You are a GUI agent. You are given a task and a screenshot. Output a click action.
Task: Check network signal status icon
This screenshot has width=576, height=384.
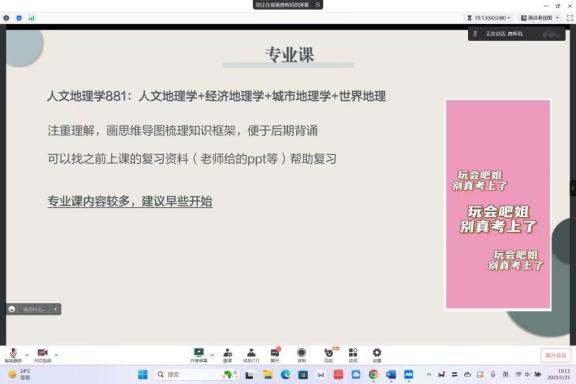pos(31,18)
